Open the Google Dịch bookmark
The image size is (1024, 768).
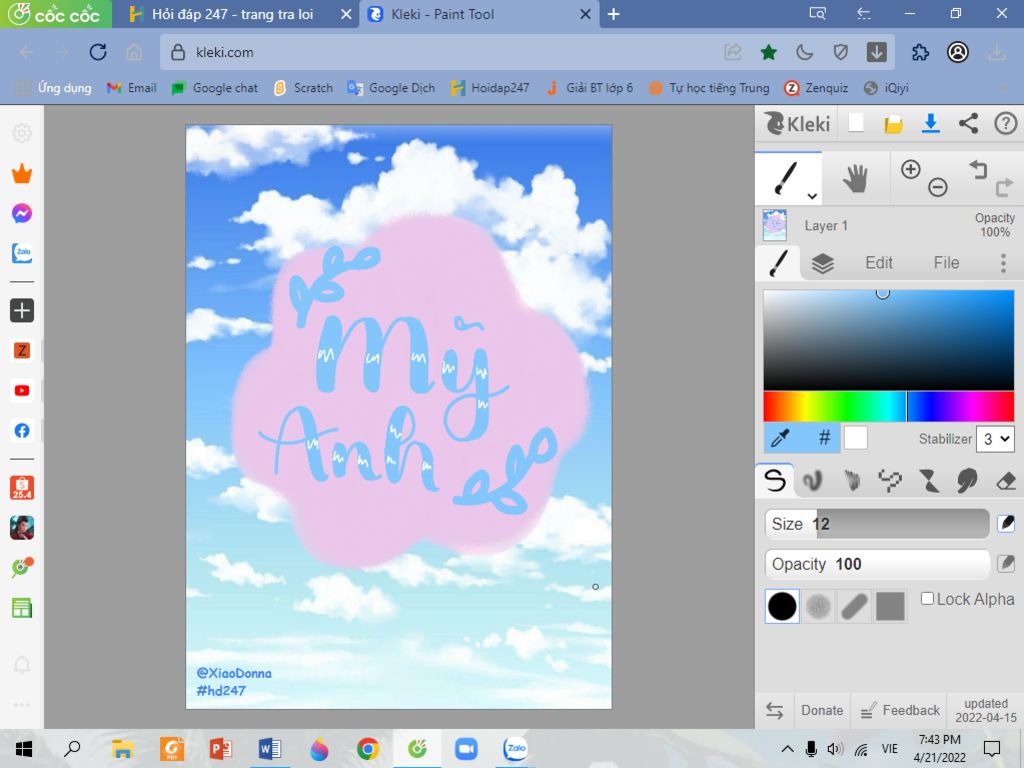(391, 88)
